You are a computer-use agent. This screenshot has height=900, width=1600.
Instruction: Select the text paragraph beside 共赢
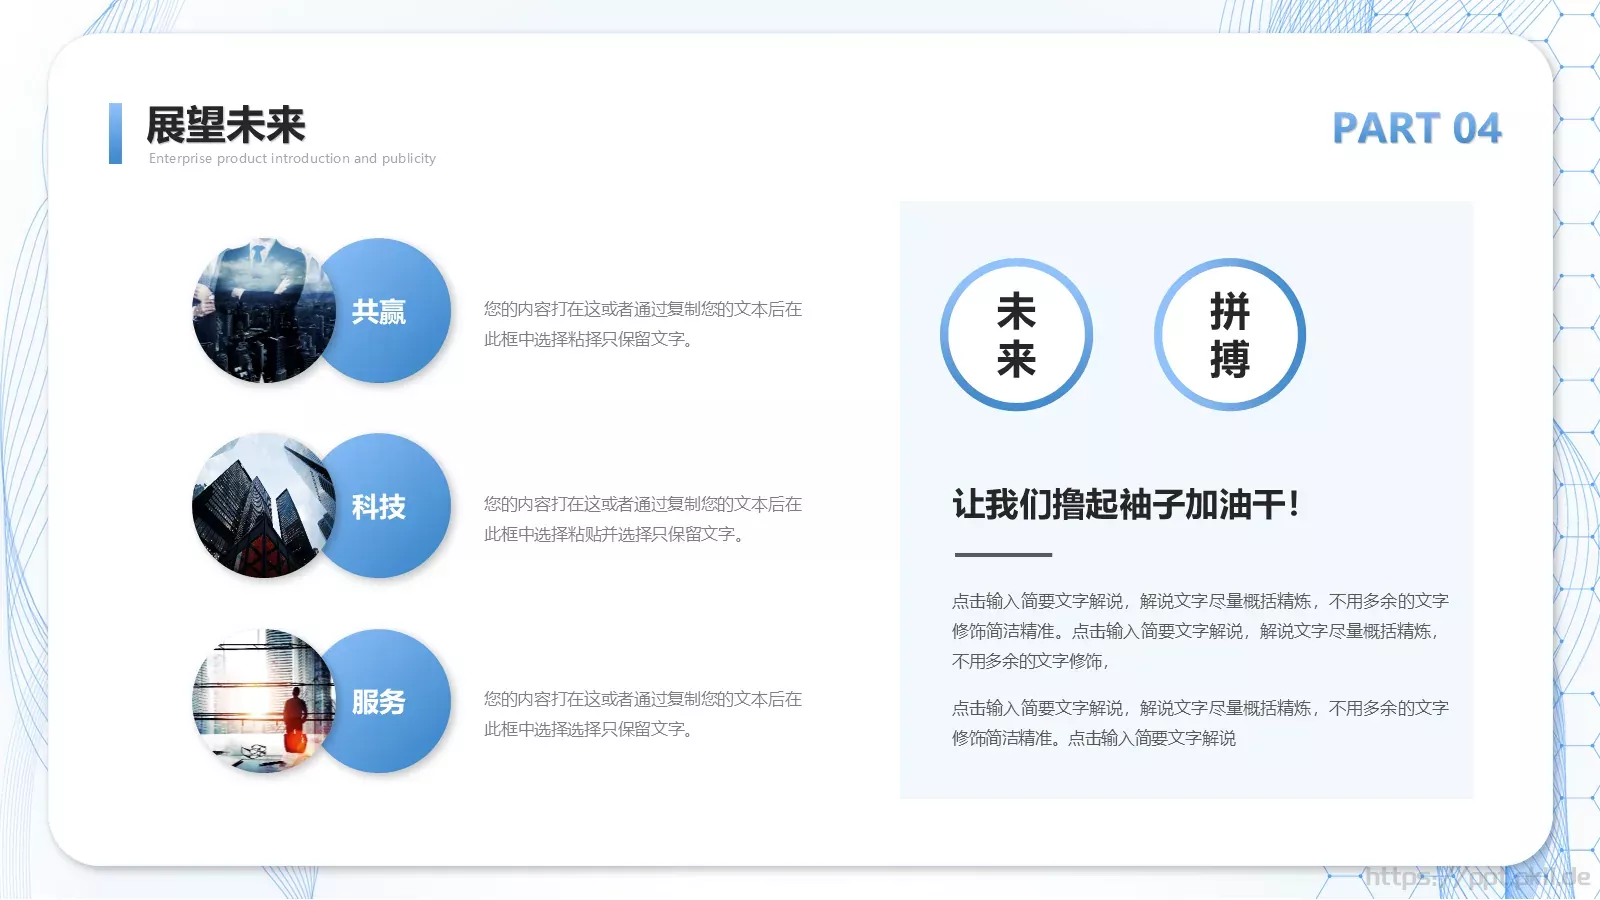(643, 324)
